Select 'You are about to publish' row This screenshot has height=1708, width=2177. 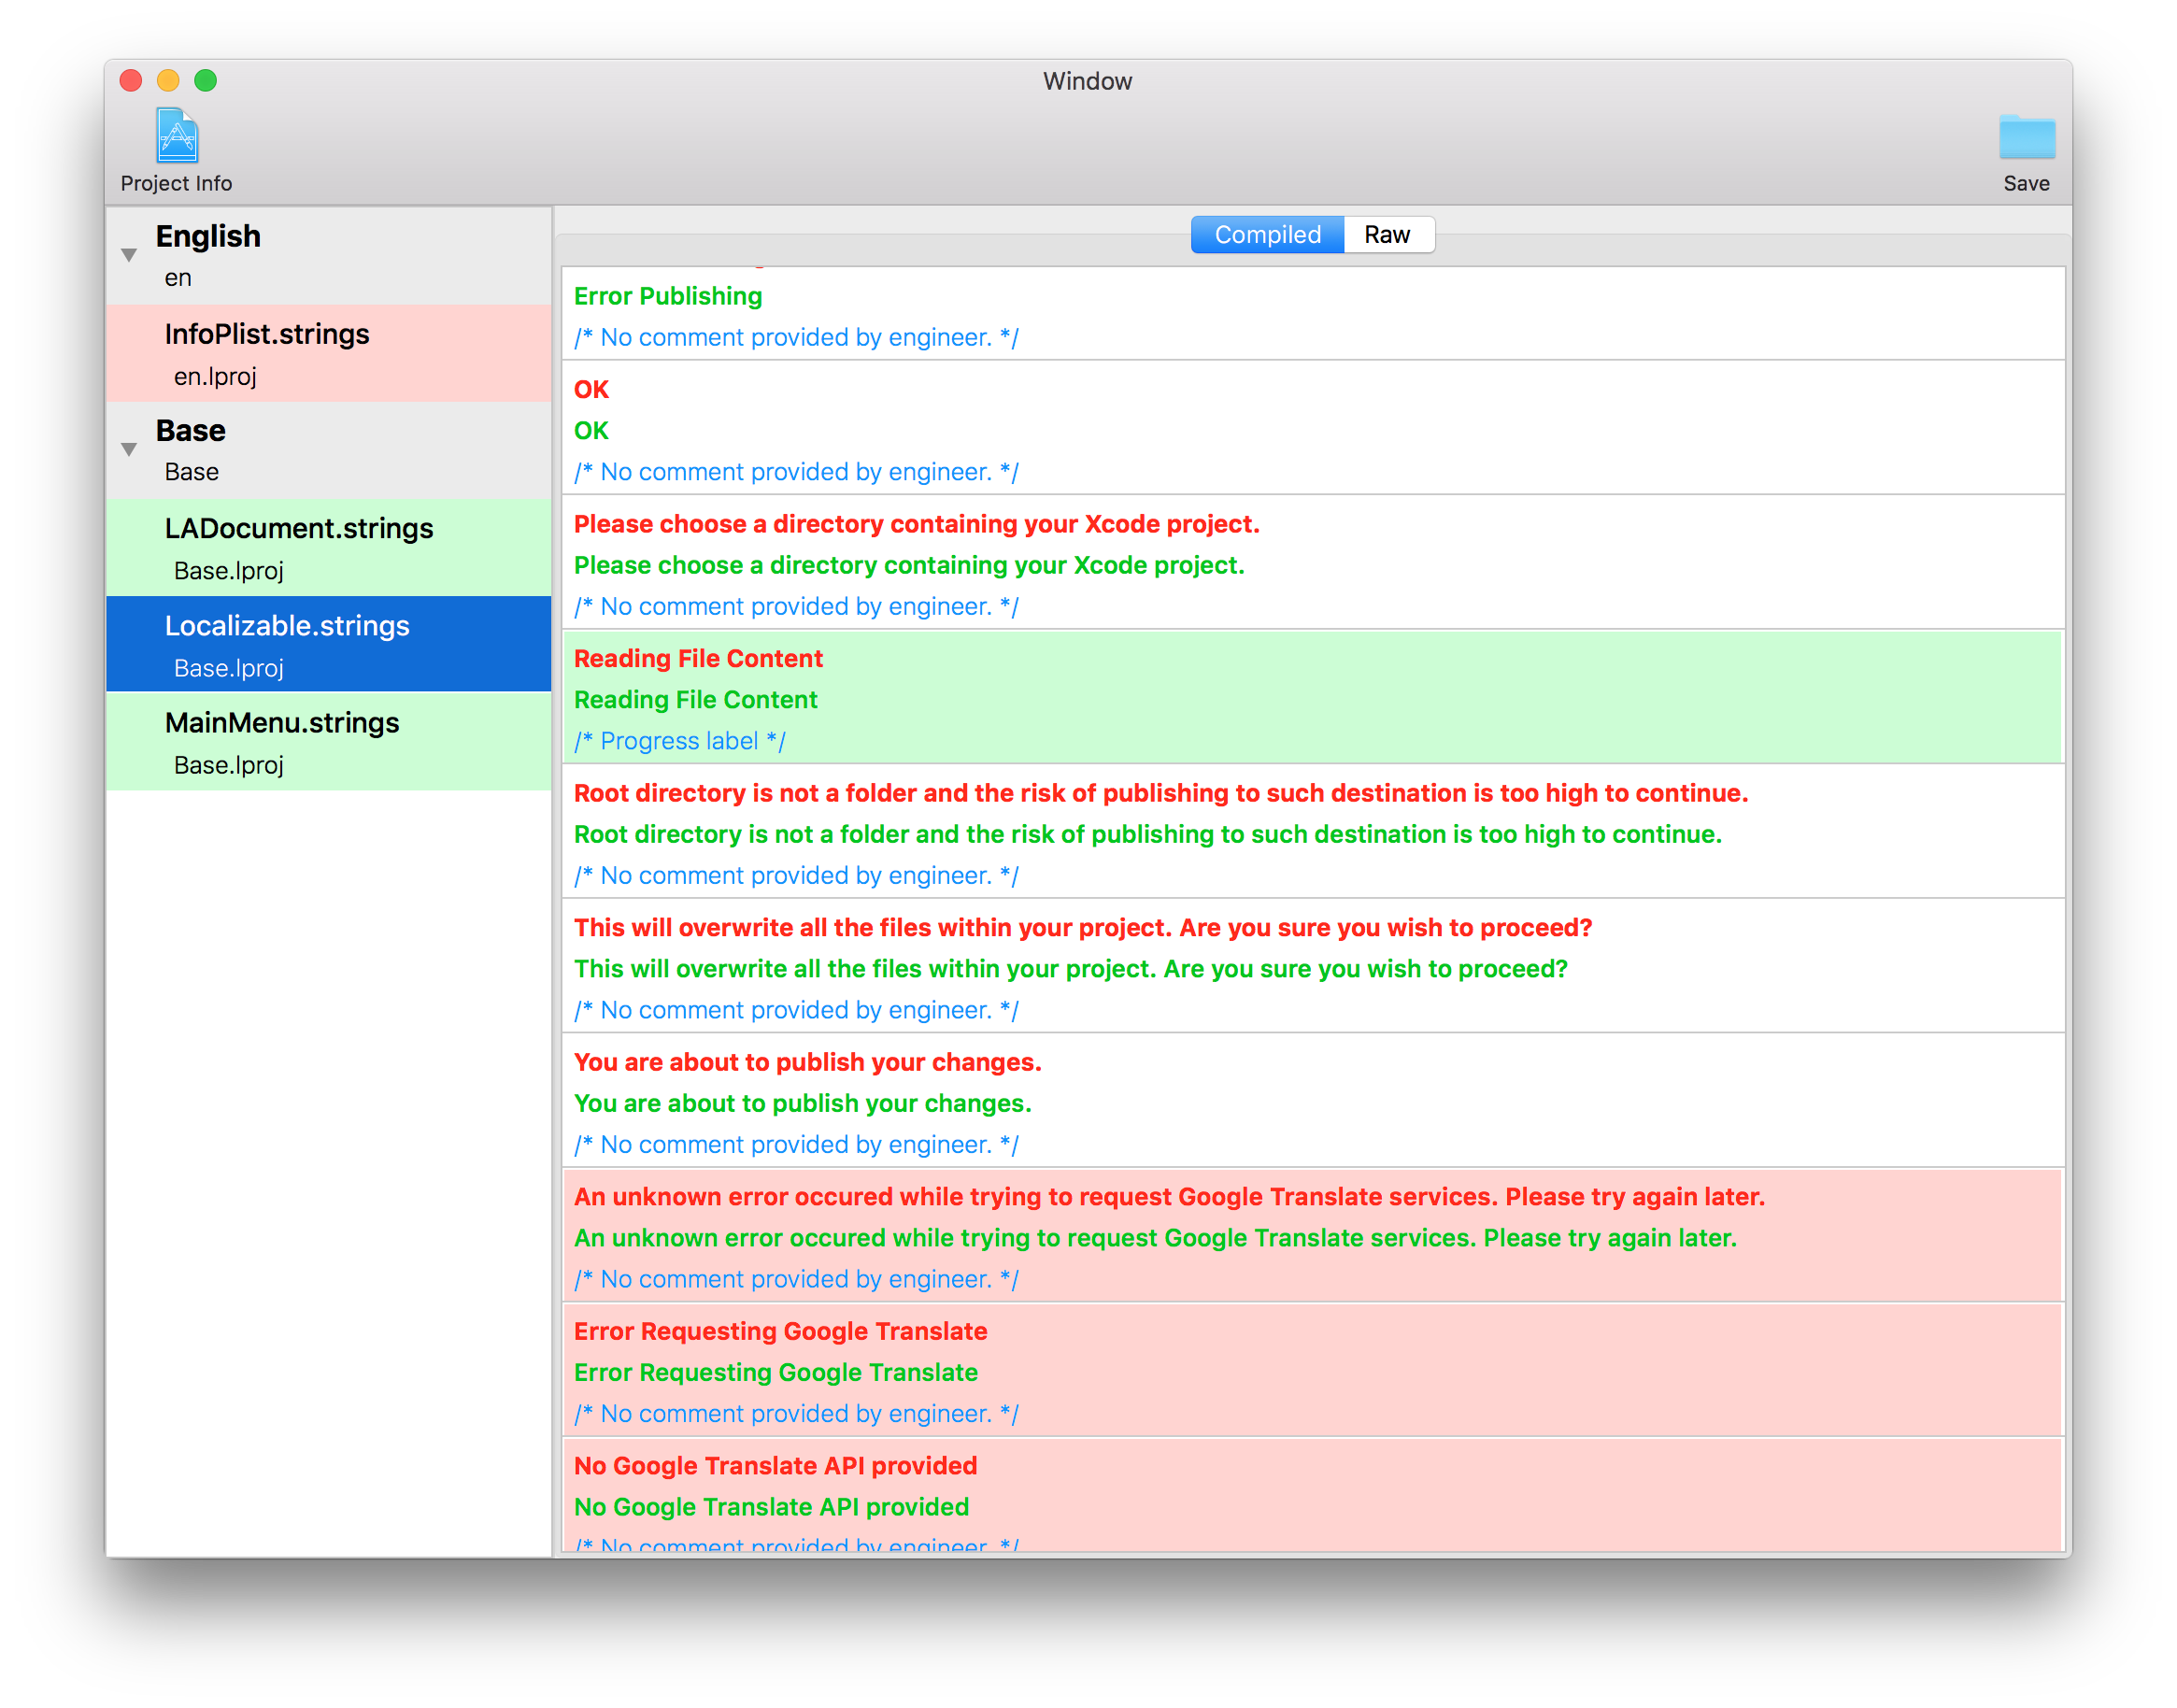[1310, 1101]
